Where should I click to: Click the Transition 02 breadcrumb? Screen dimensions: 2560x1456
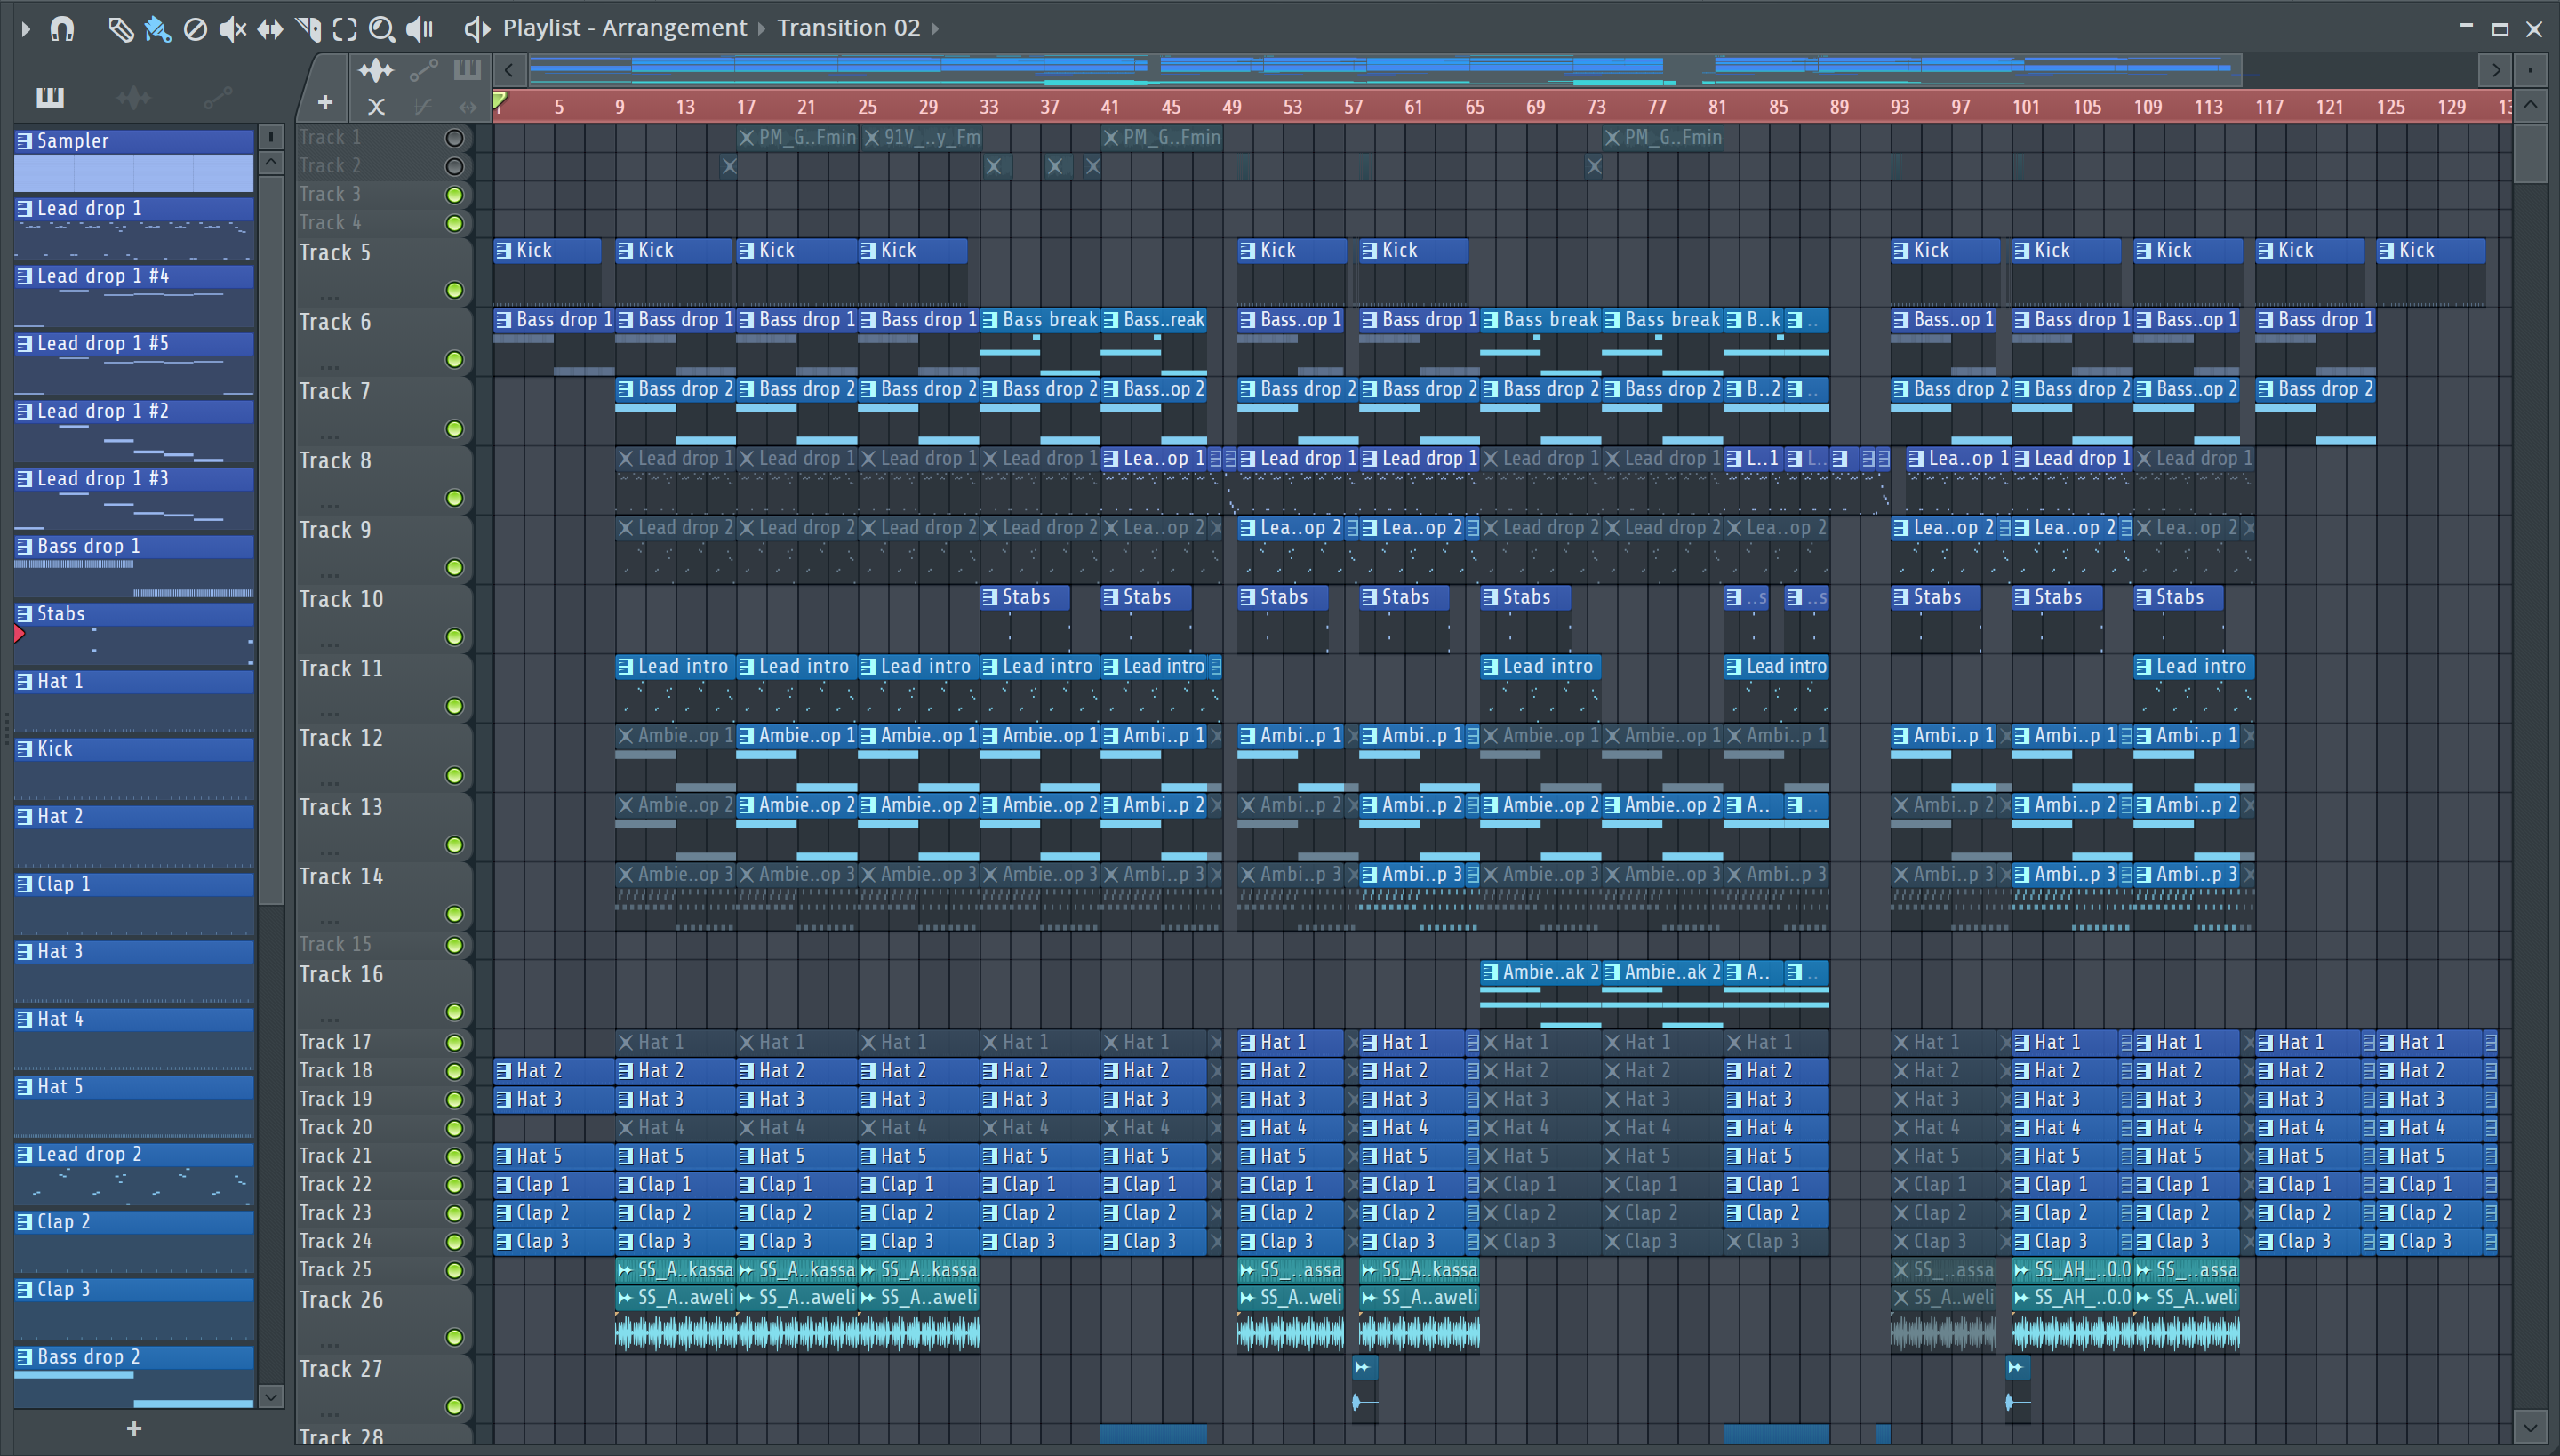pos(849,28)
